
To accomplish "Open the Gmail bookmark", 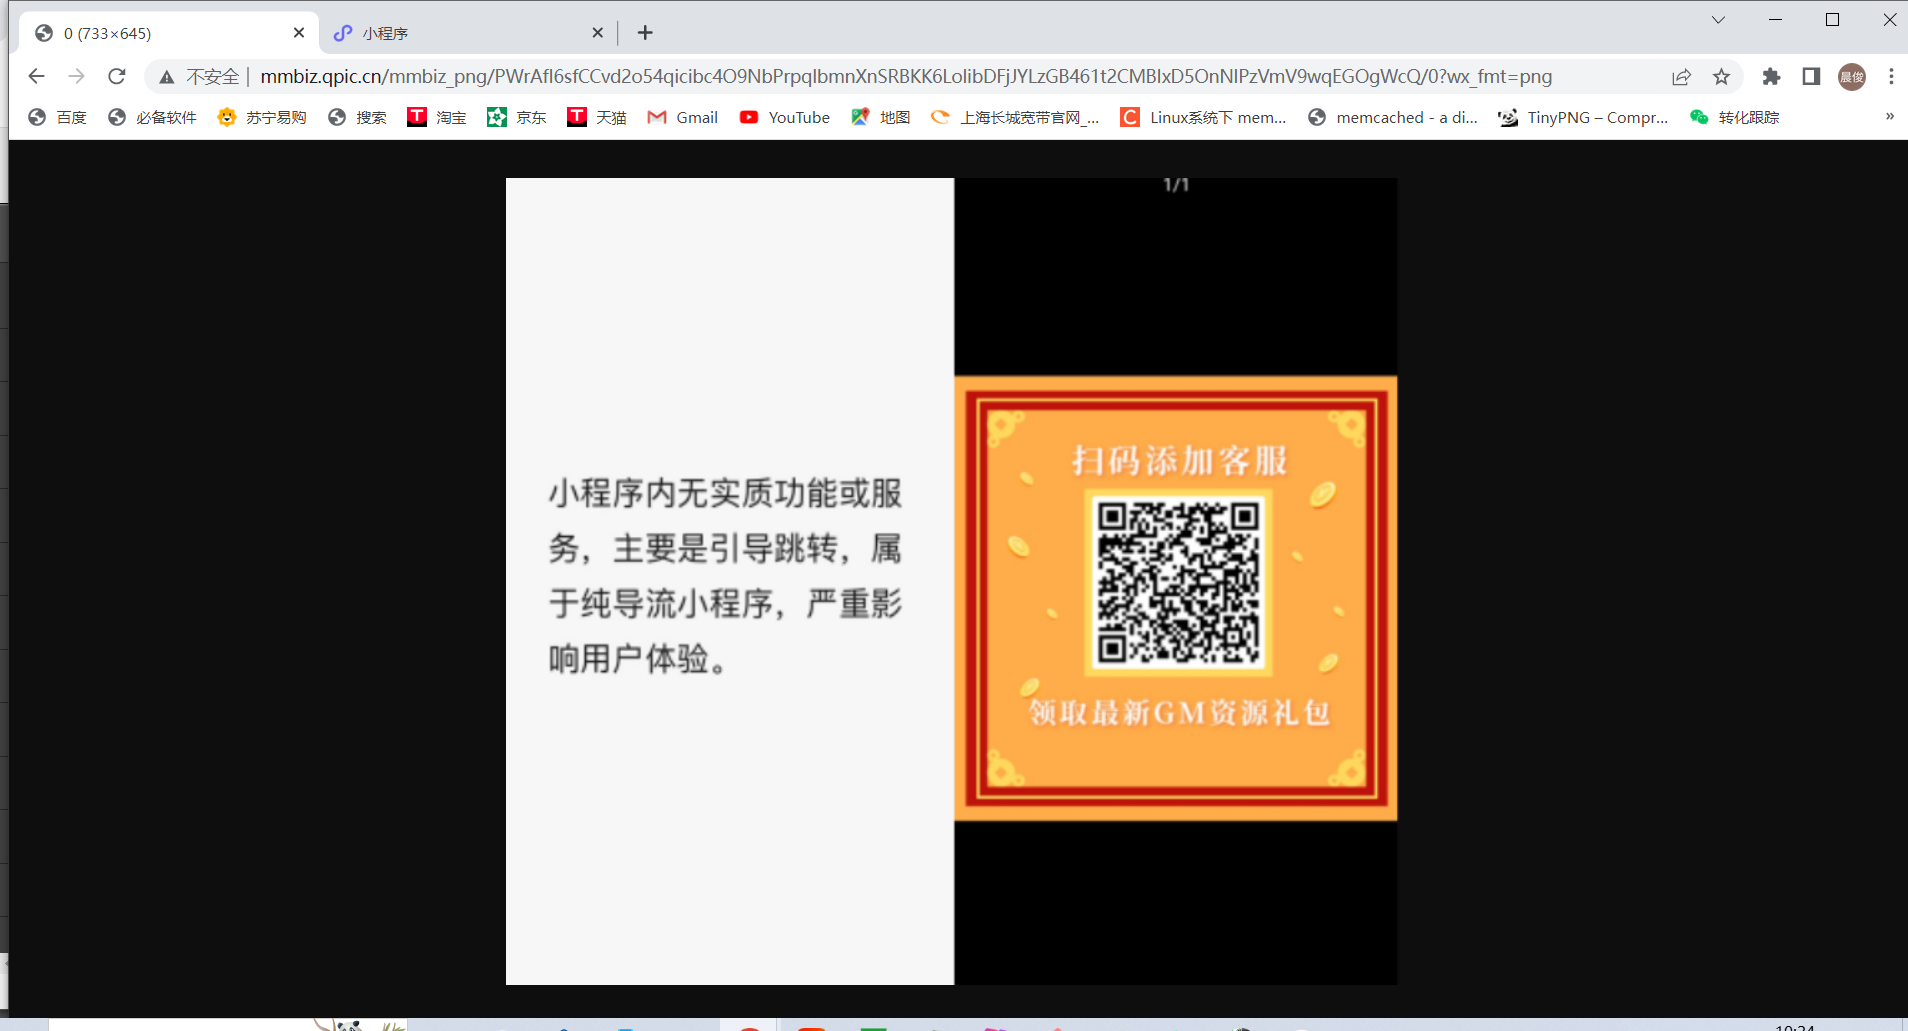I will coord(683,117).
